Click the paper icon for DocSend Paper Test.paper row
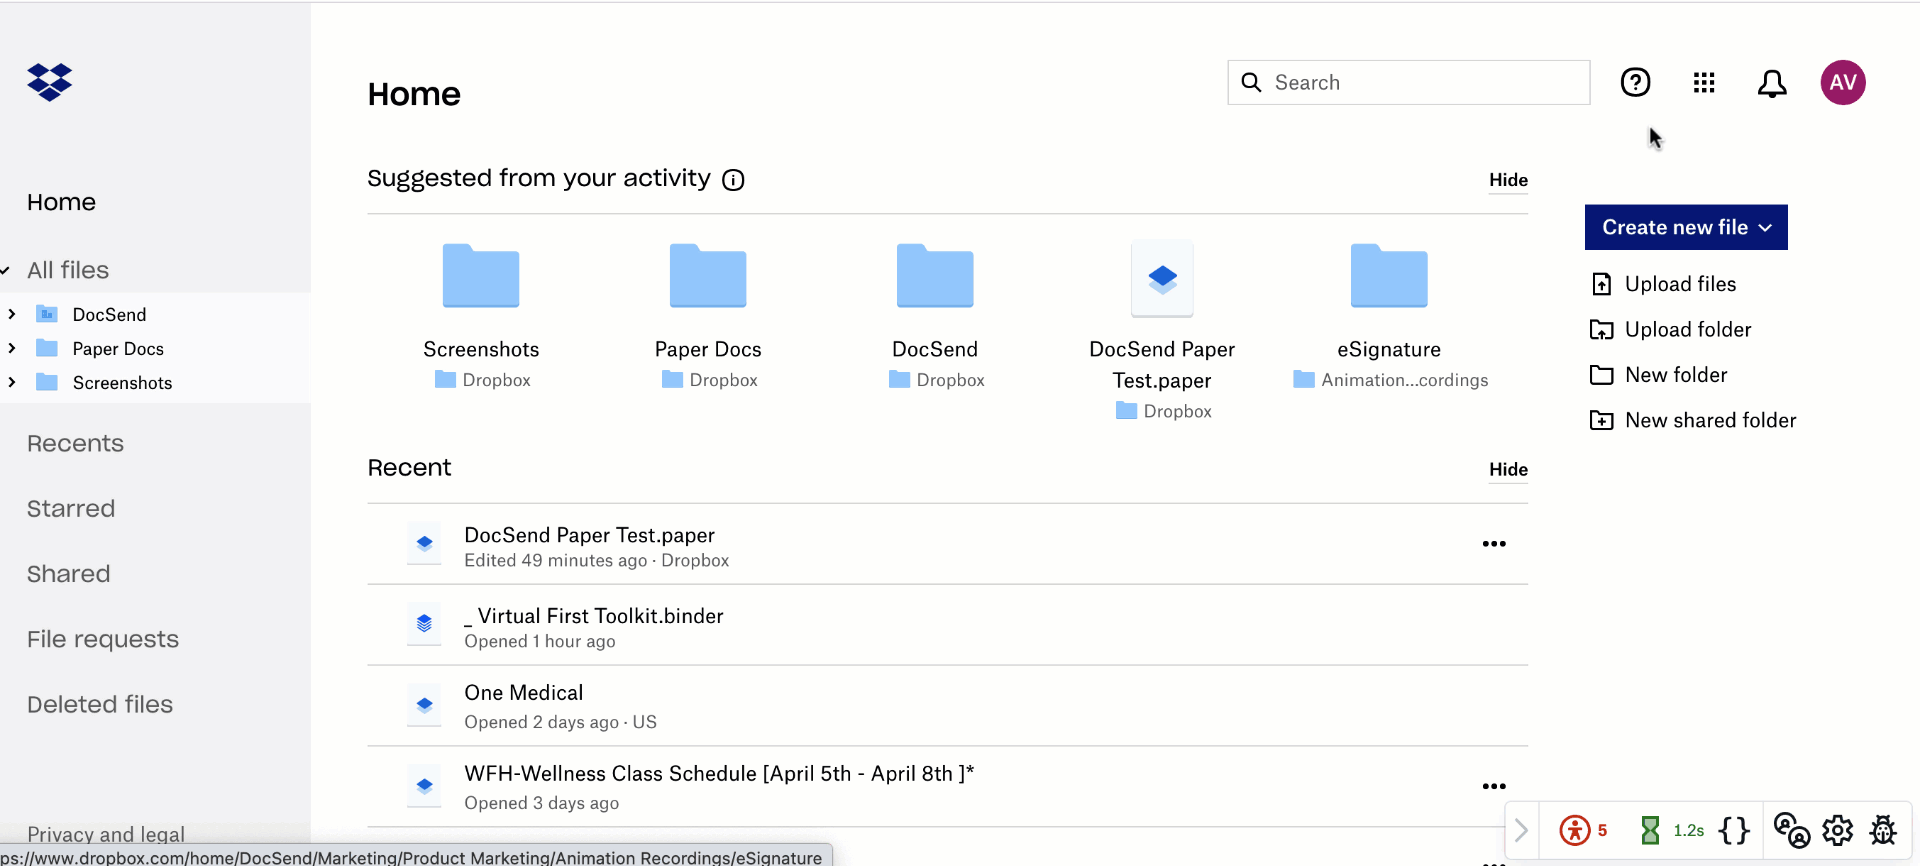 click(424, 544)
